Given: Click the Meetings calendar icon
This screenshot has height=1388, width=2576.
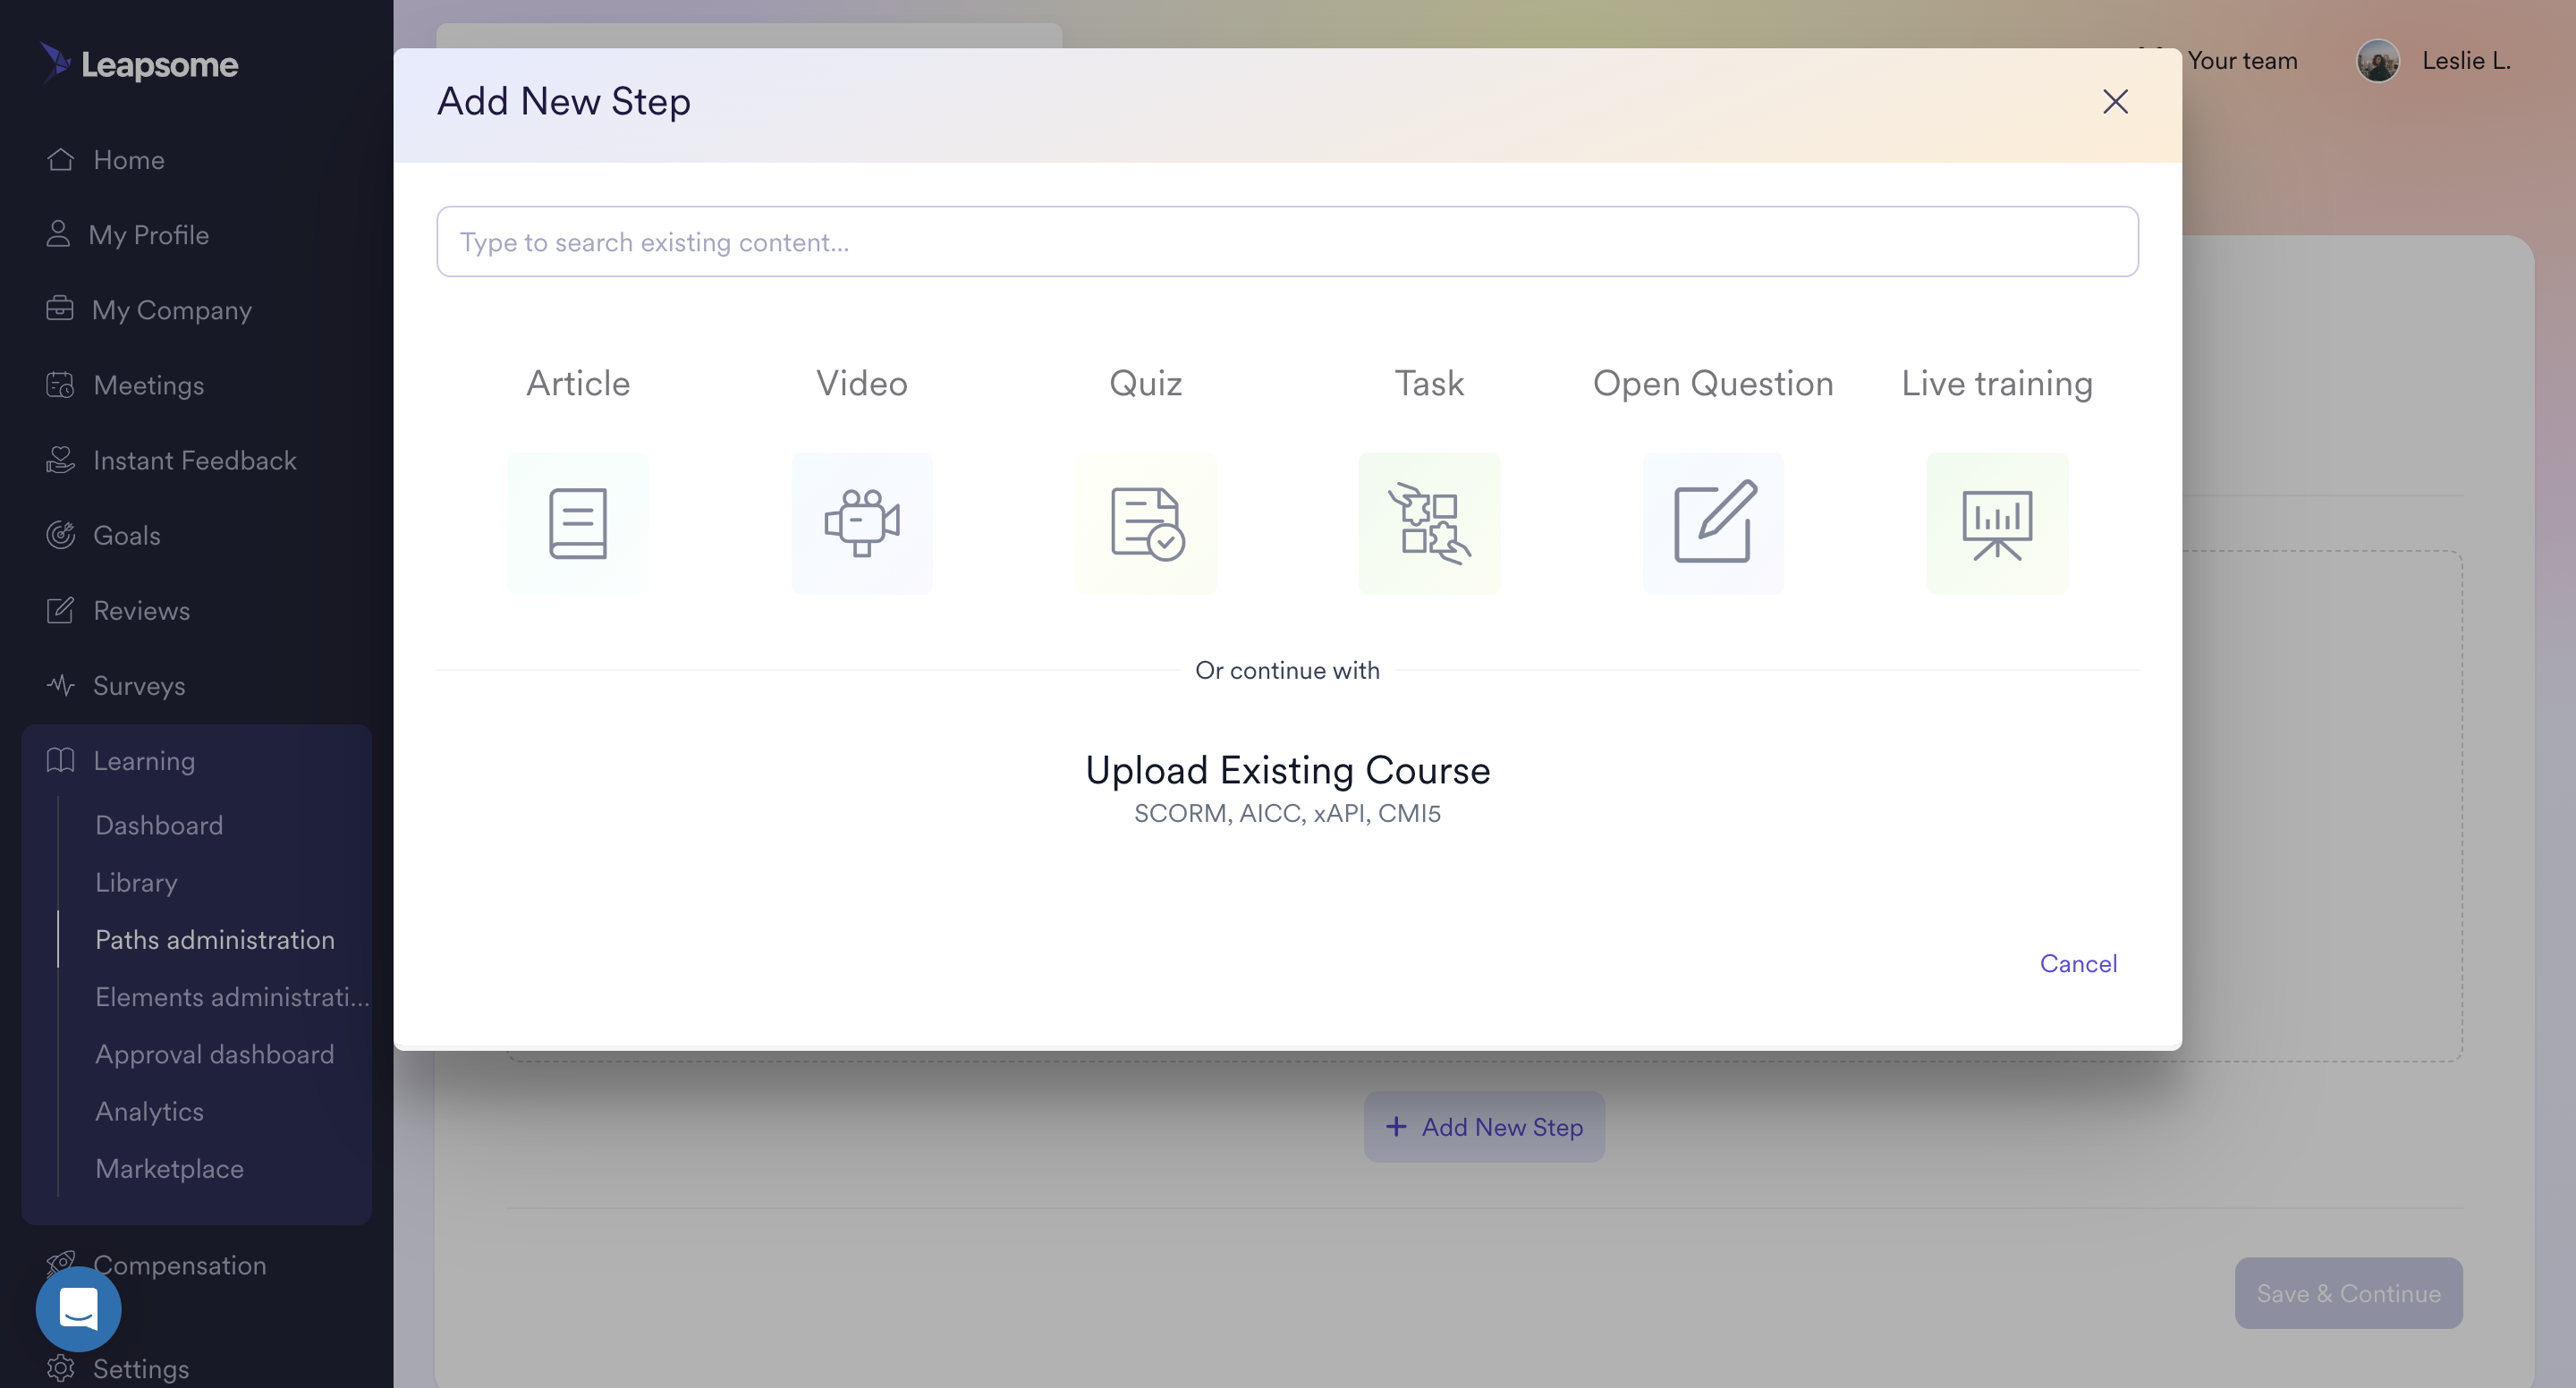Looking at the screenshot, I should (x=60, y=385).
